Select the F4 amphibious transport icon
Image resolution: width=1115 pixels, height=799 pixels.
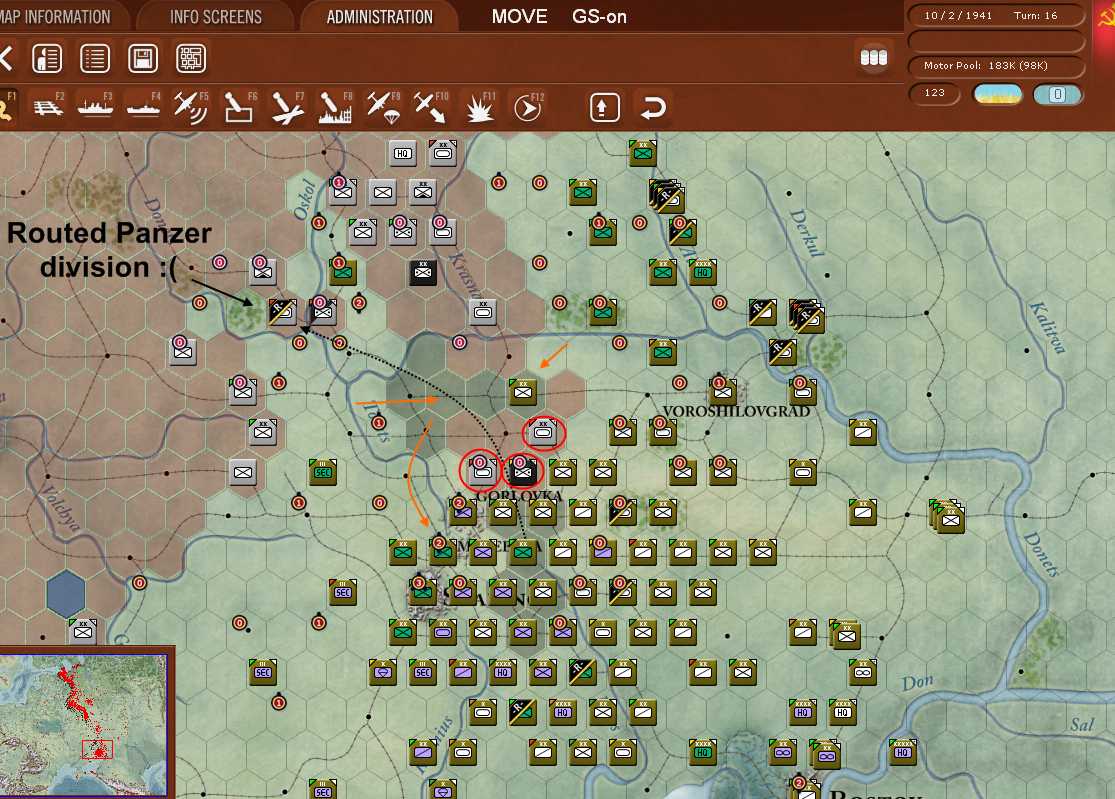pyautogui.click(x=143, y=107)
